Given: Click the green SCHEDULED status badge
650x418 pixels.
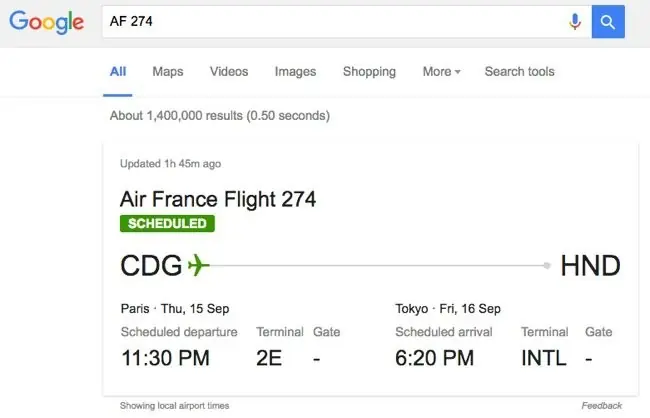Looking at the screenshot, I should pyautogui.click(x=167, y=223).
